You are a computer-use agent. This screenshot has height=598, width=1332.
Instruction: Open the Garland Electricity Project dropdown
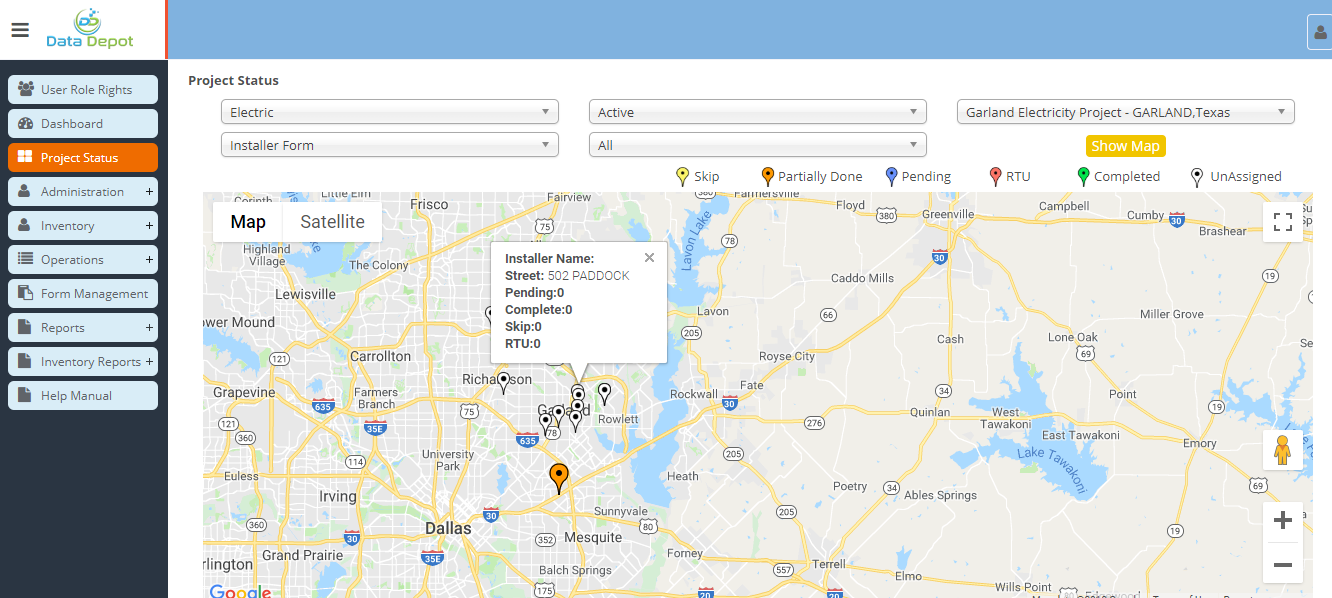point(1125,112)
